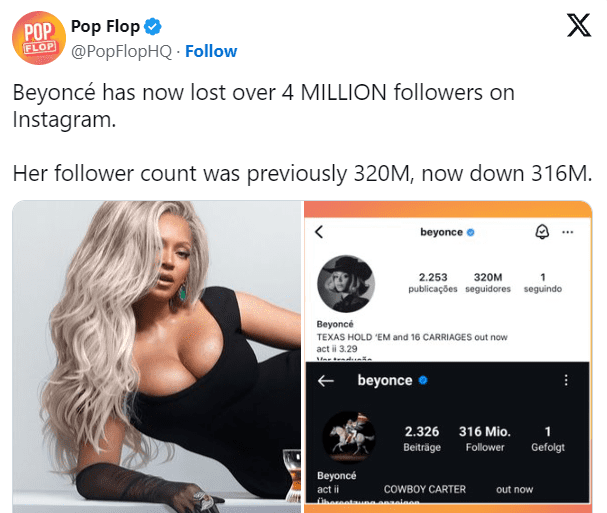This screenshot has width=607, height=513.
Task: Click the three-dot horizontal menu in light profile
Action: coord(568,232)
